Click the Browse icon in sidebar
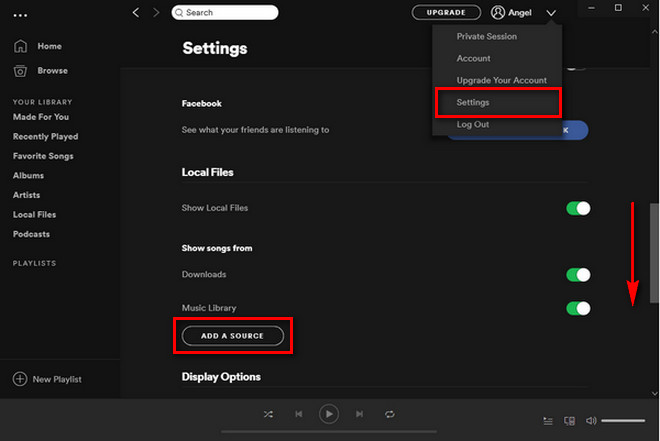660x441 pixels. click(x=20, y=71)
